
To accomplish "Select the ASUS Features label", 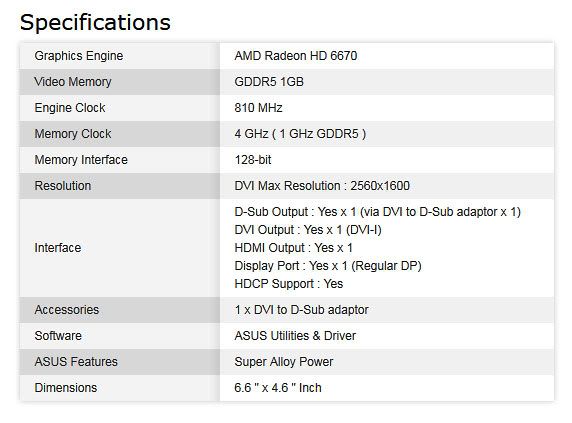I will 76,362.
